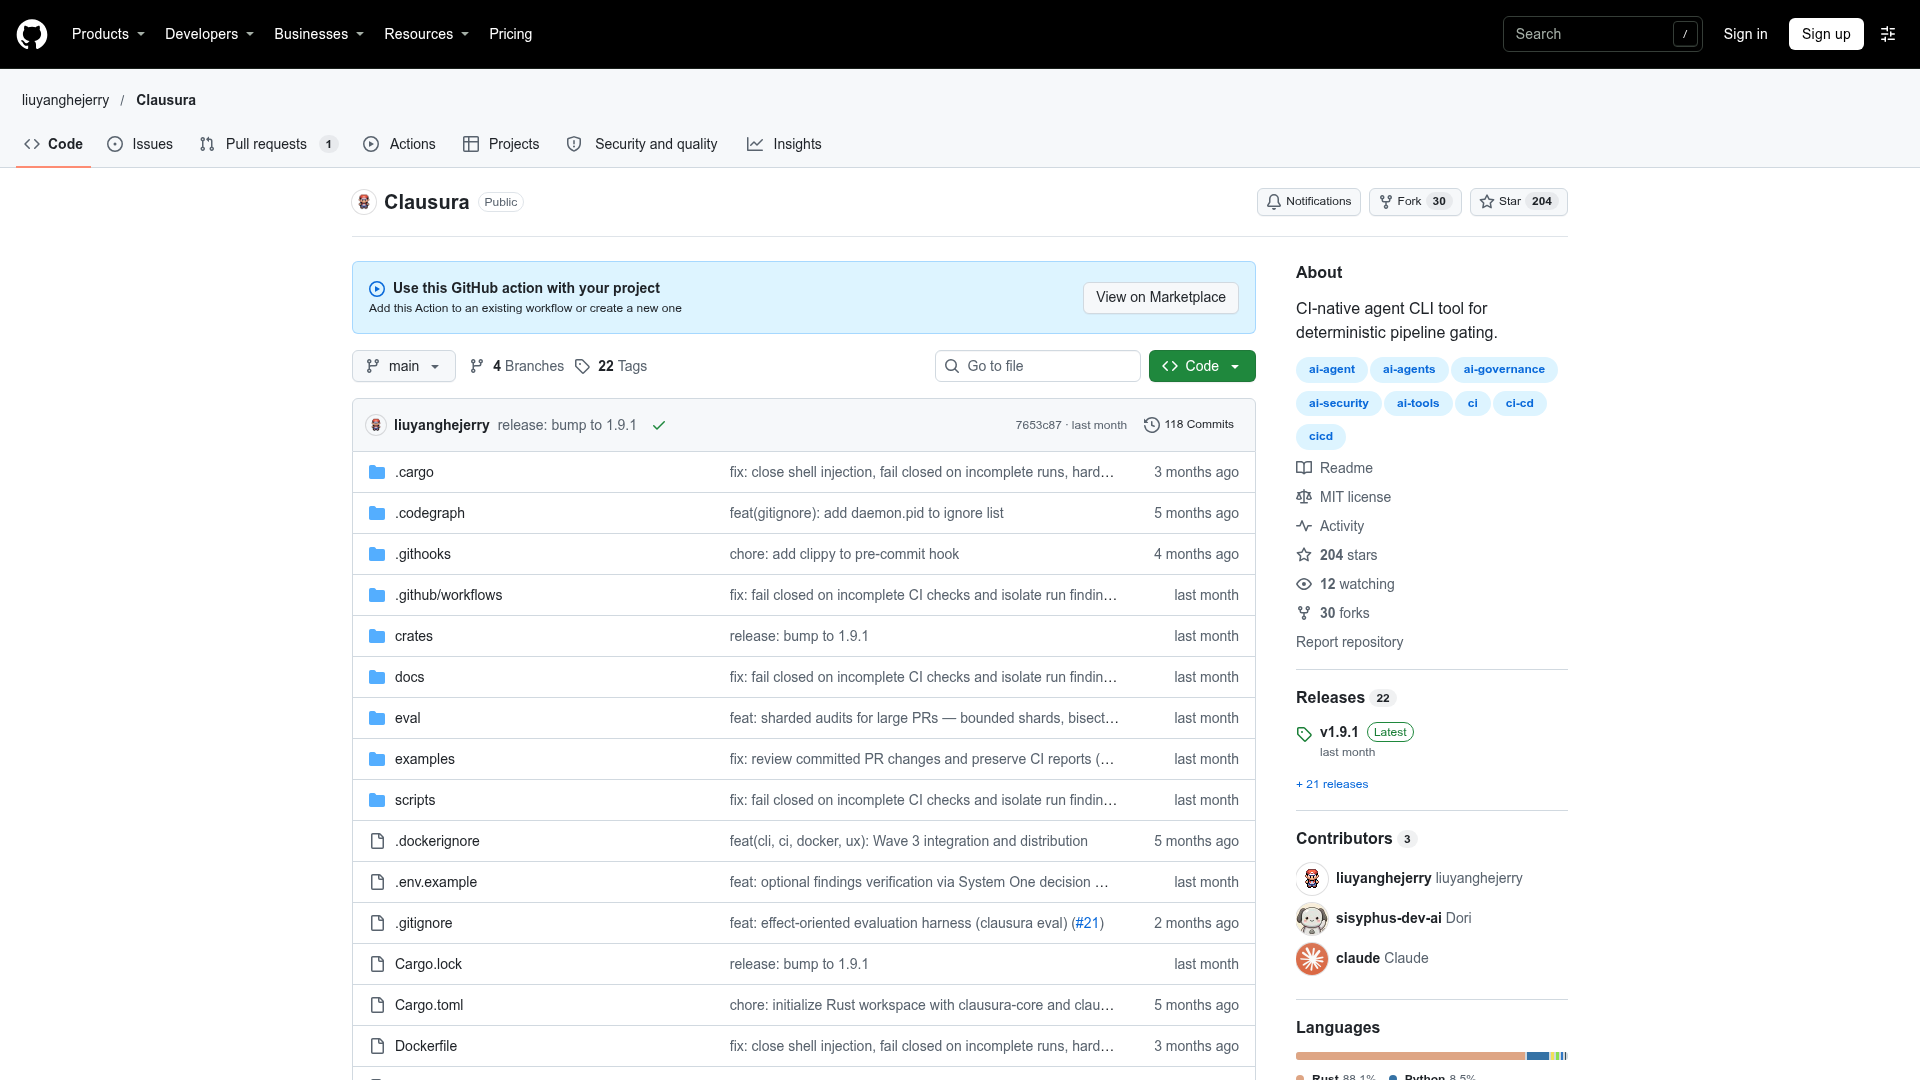1920x1080 pixels.
Task: Click liuyanghejerry avatar in commit header
Action: (x=376, y=425)
